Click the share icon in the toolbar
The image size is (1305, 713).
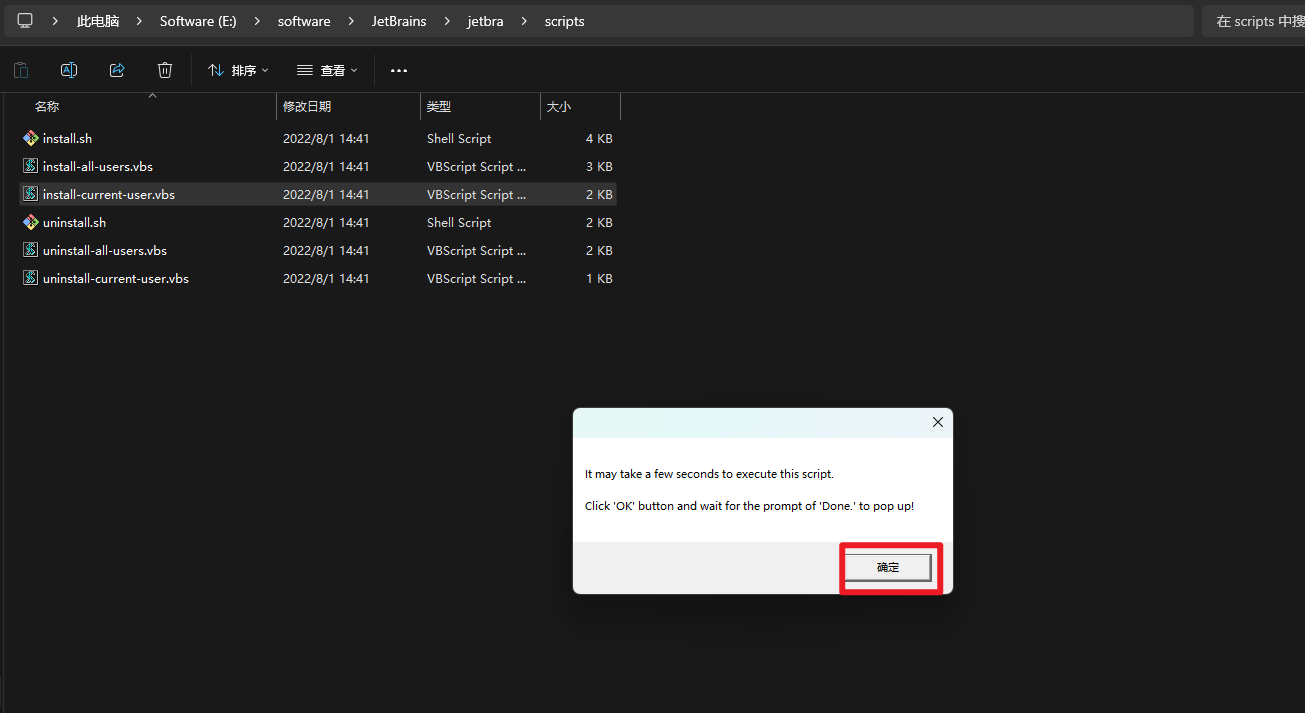point(117,70)
